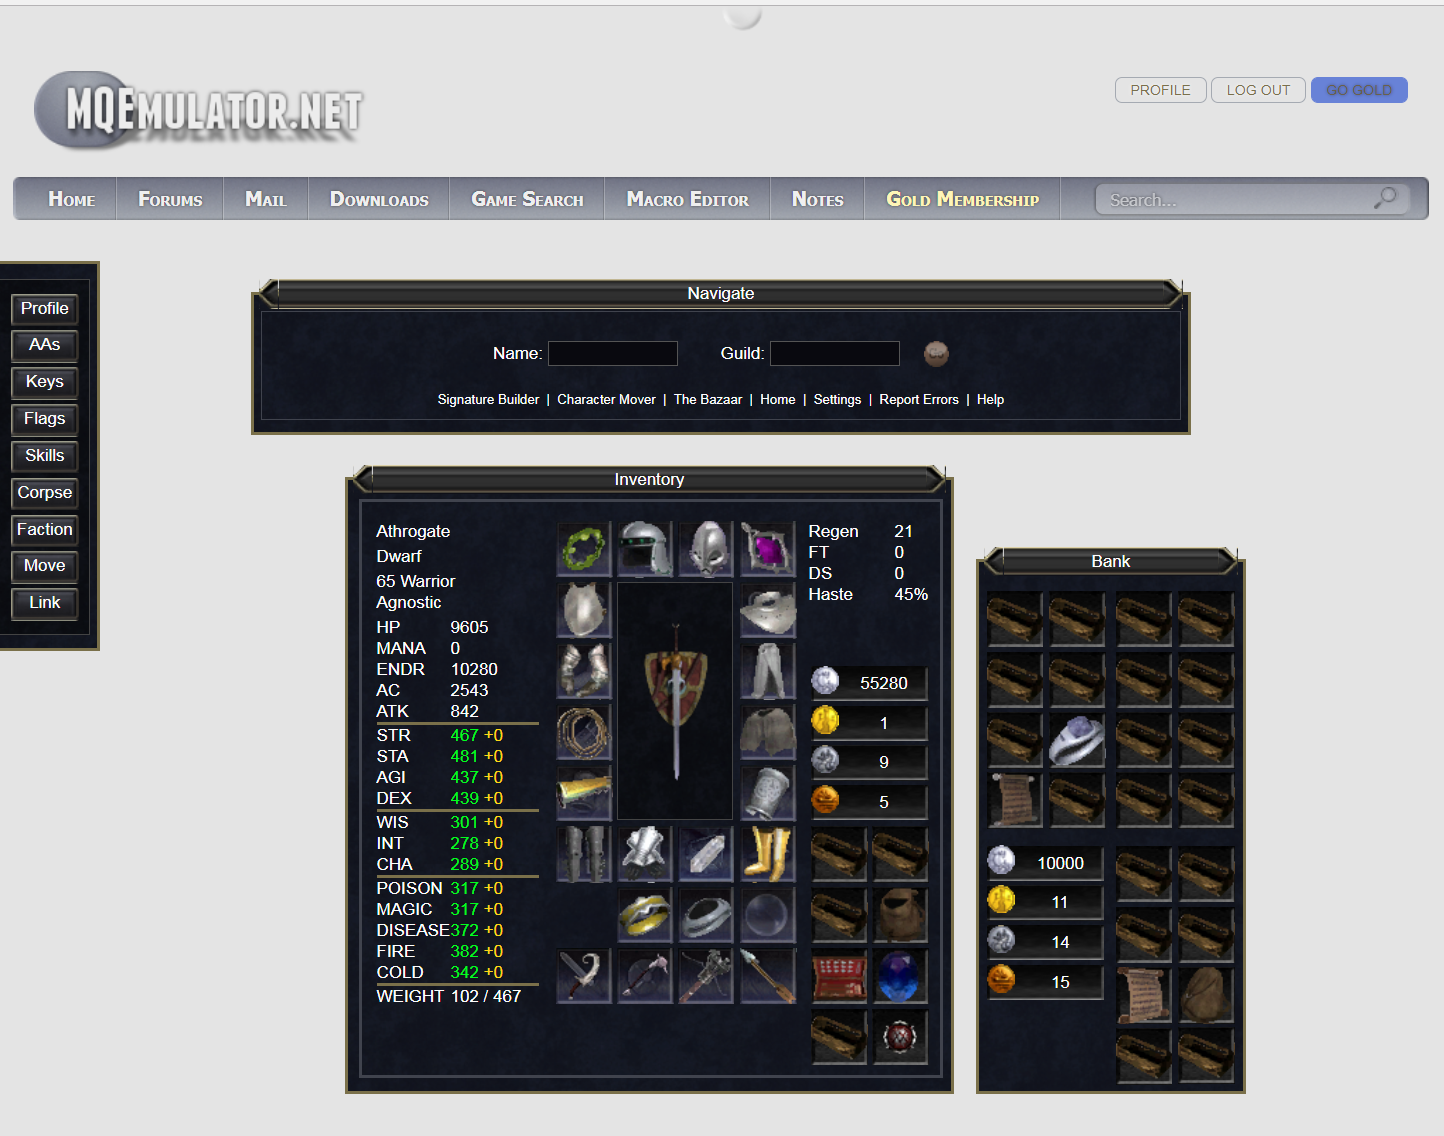Open the AAs sidebar section

(45, 345)
